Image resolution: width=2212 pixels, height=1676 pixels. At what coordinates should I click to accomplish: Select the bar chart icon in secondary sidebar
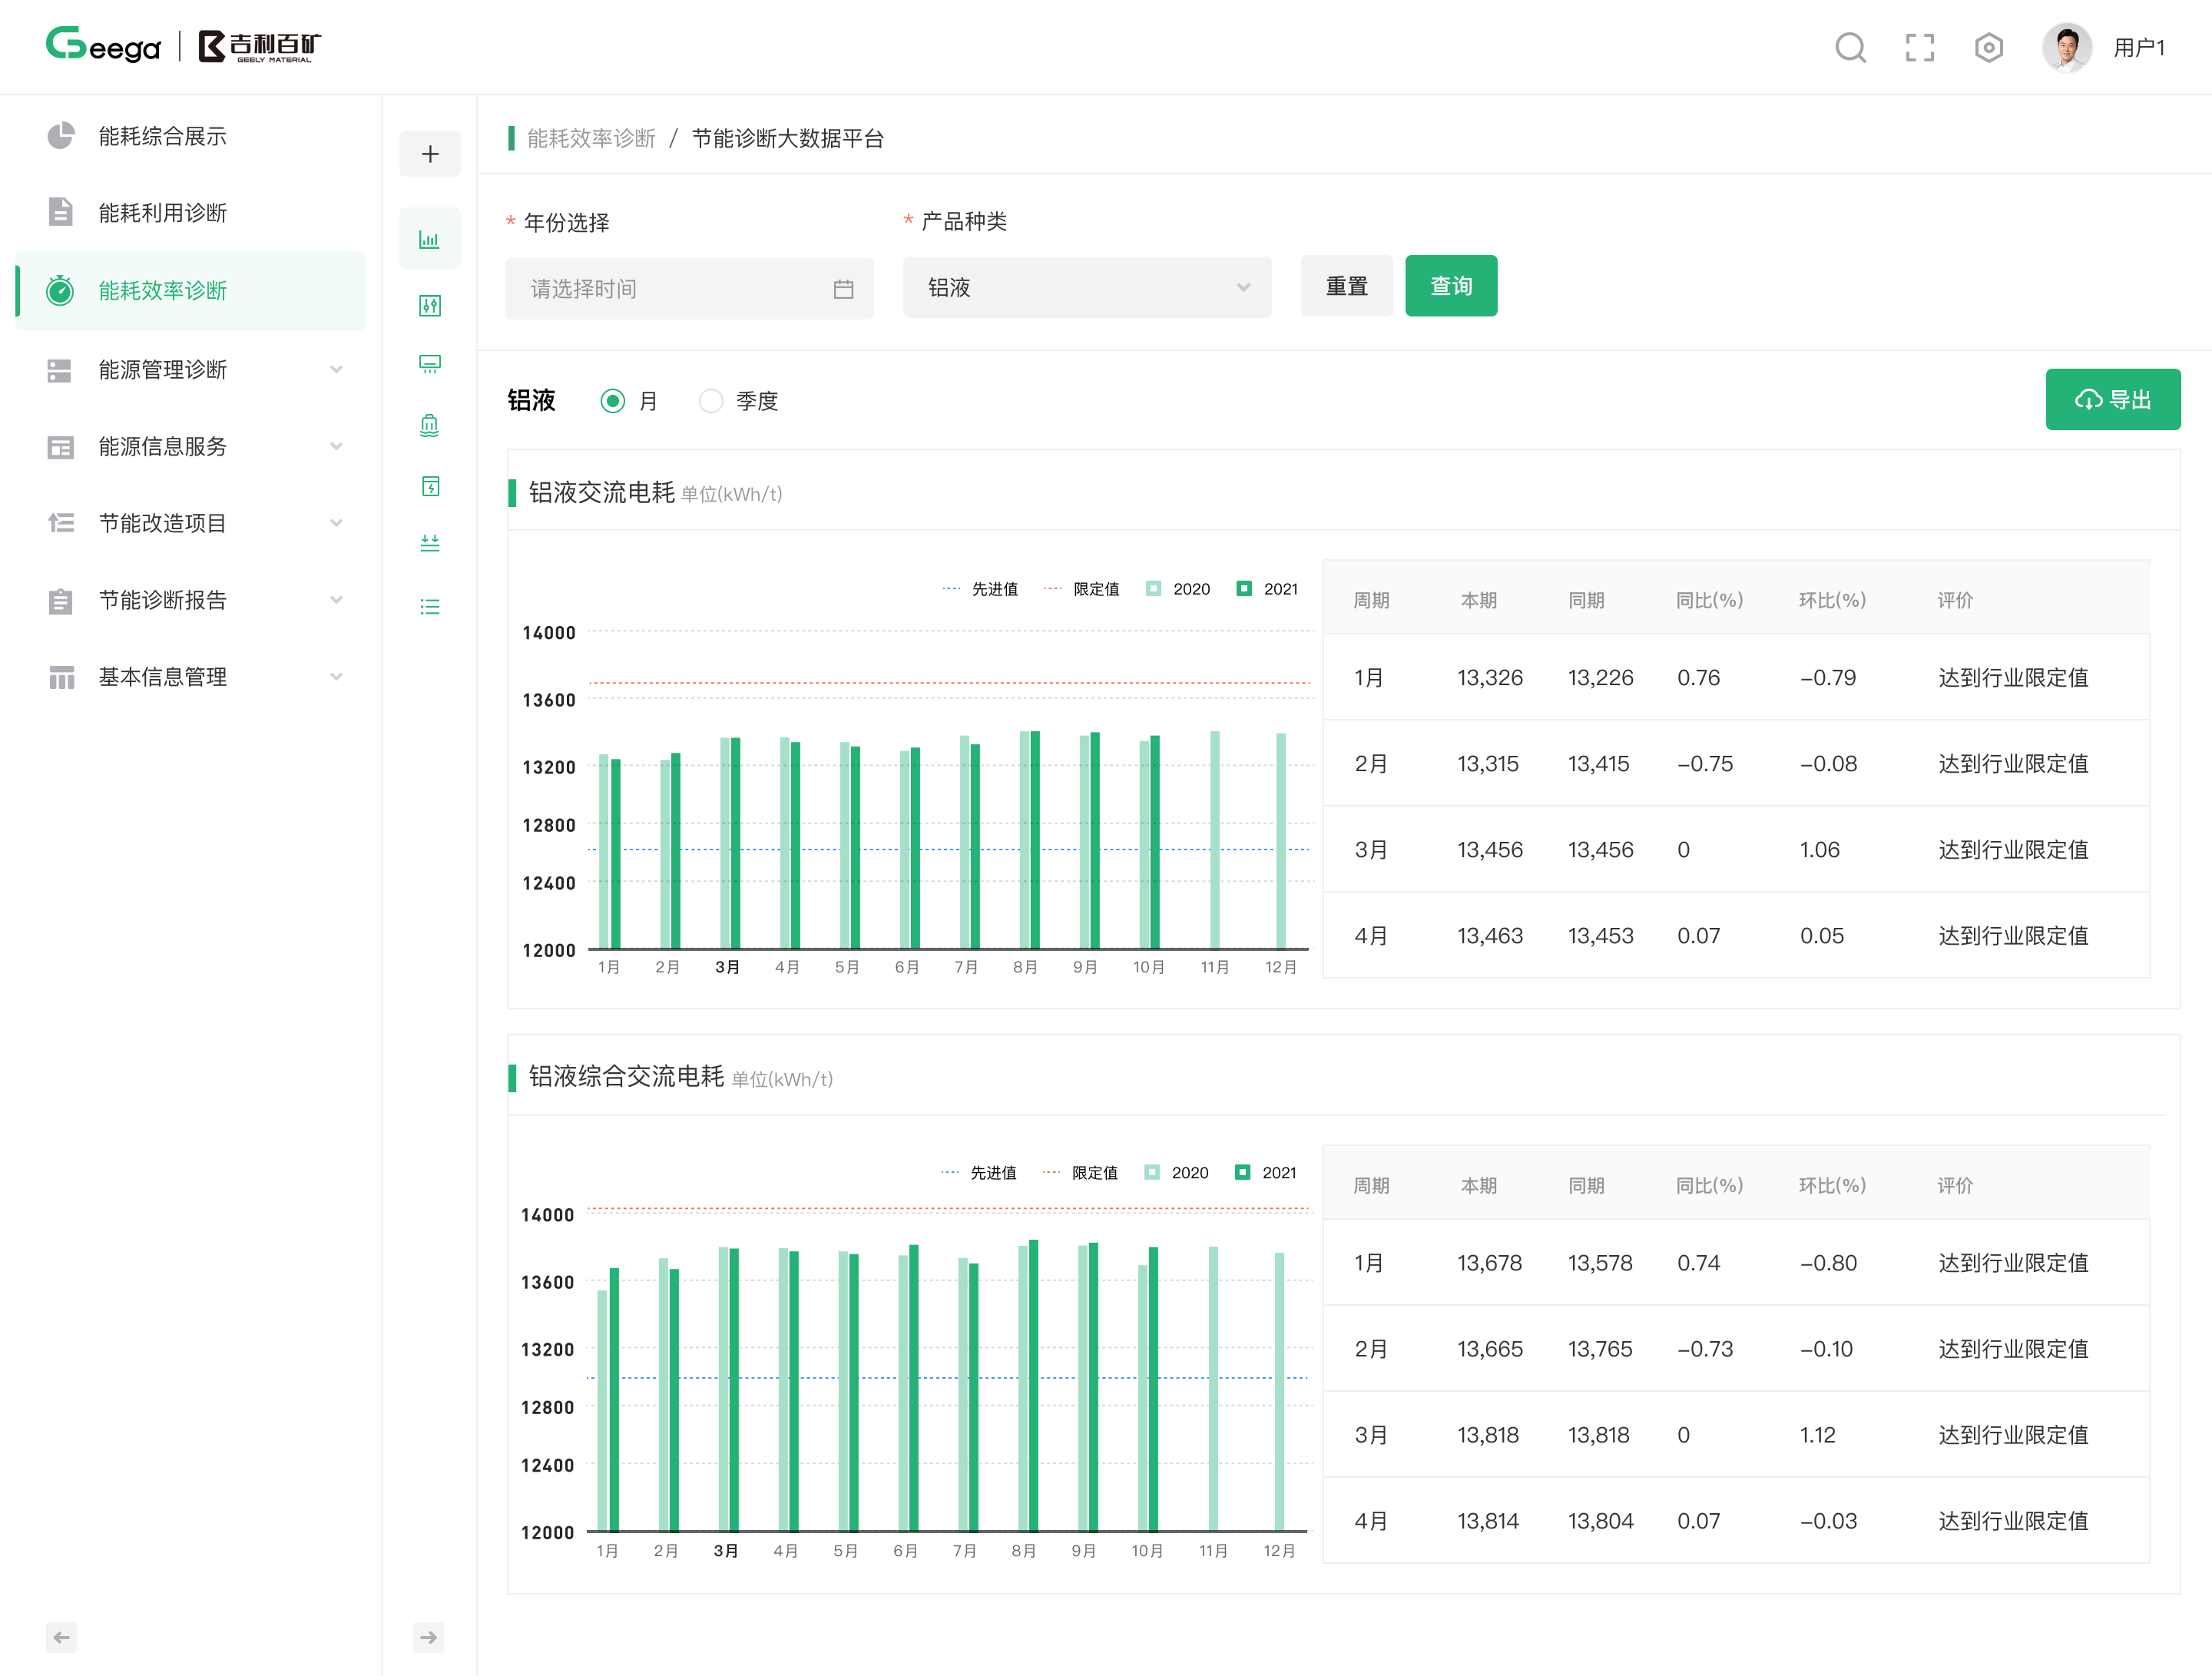pyautogui.click(x=430, y=239)
